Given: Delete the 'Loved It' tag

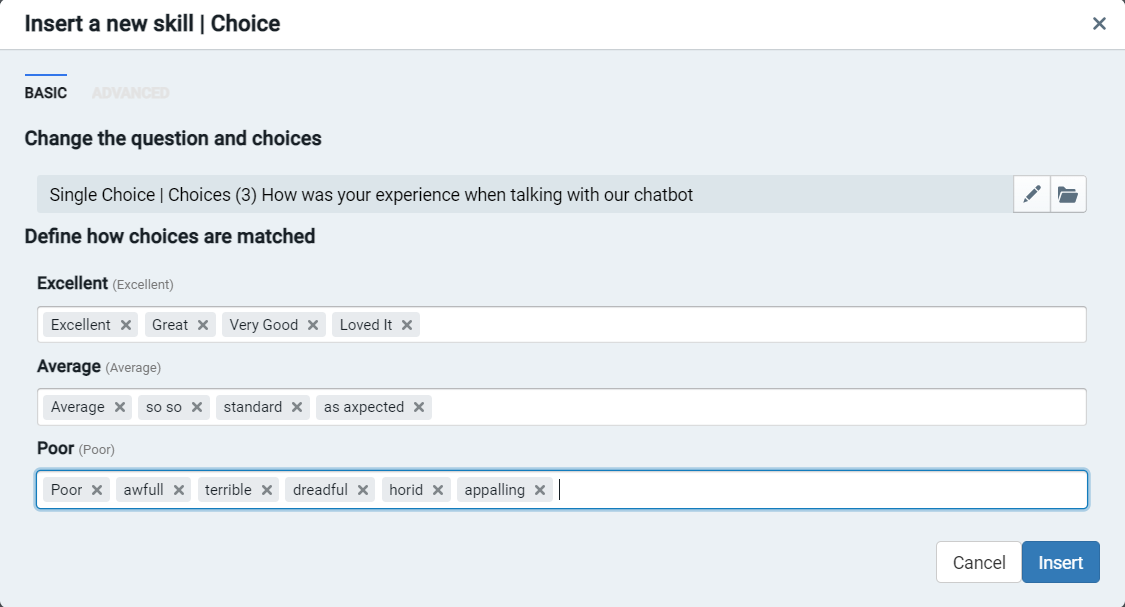Looking at the screenshot, I should (x=407, y=325).
